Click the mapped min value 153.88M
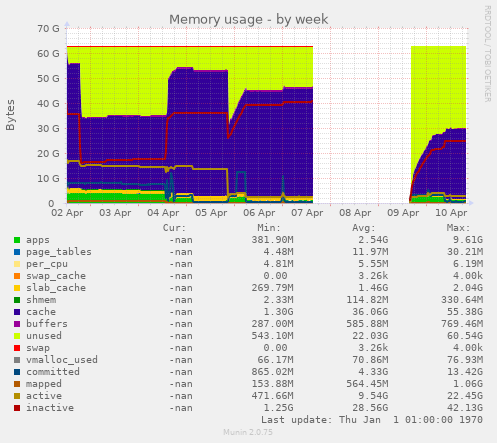Image resolution: width=497 pixels, height=443 pixels. click(x=272, y=384)
